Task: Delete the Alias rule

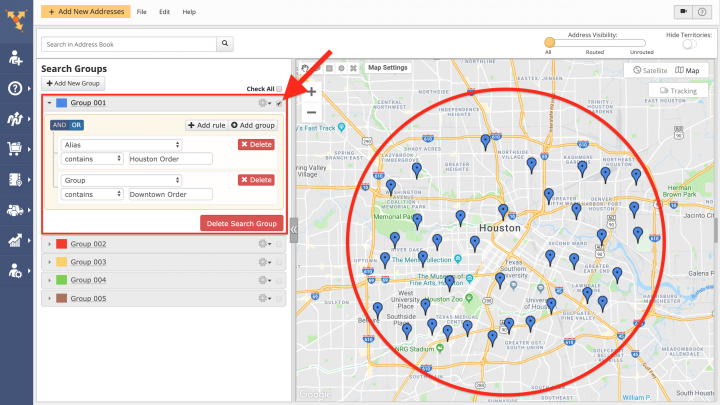Action: 256,144
